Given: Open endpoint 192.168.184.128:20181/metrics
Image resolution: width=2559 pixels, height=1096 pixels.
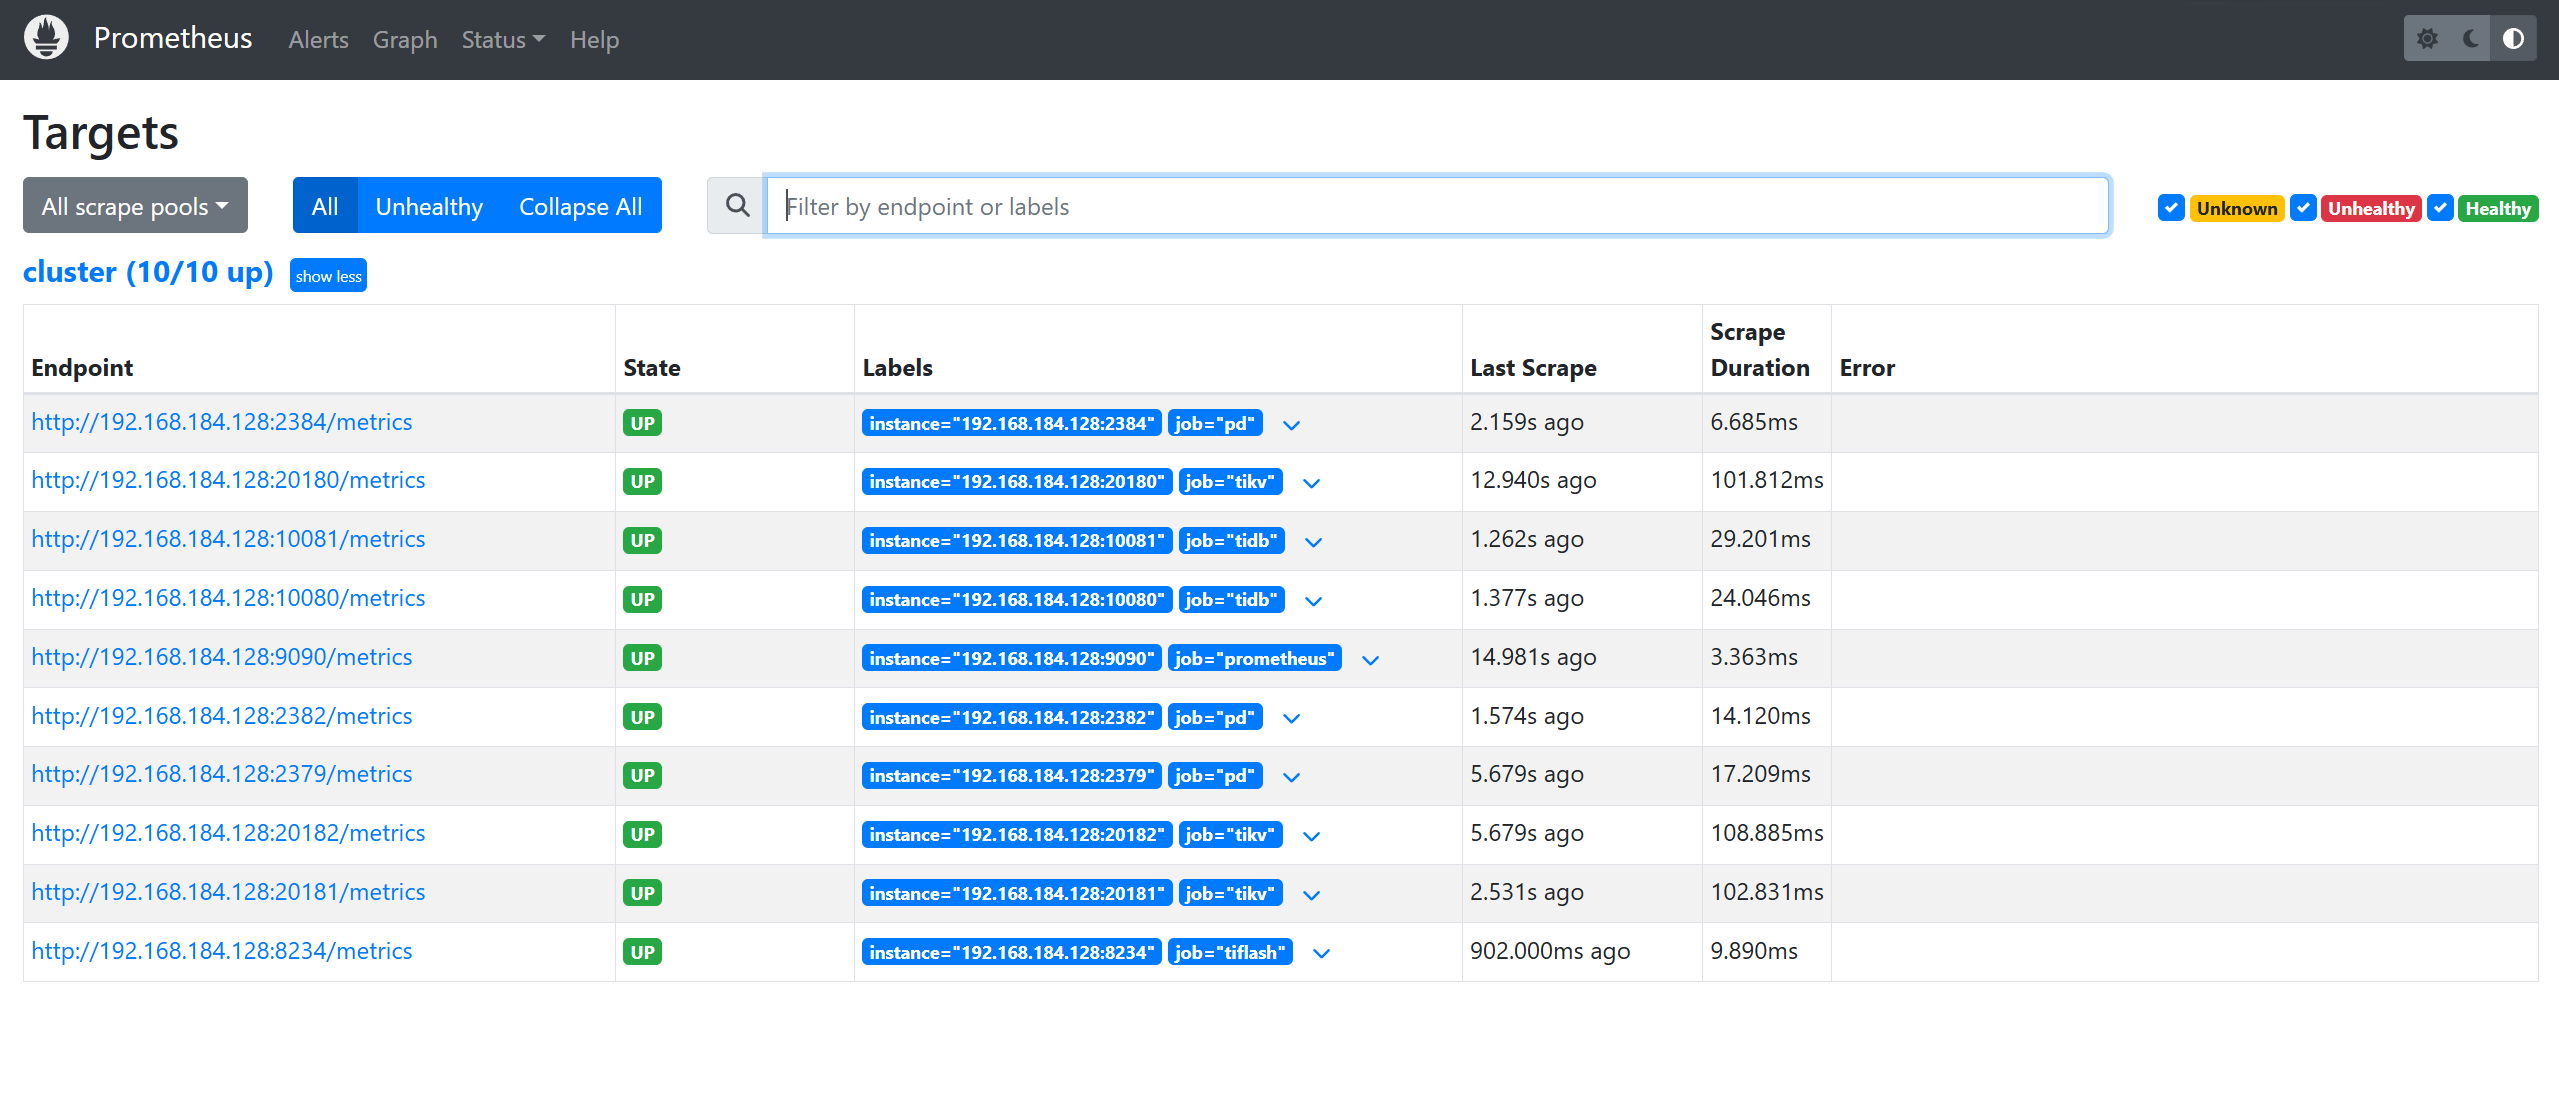Looking at the screenshot, I should point(228,891).
